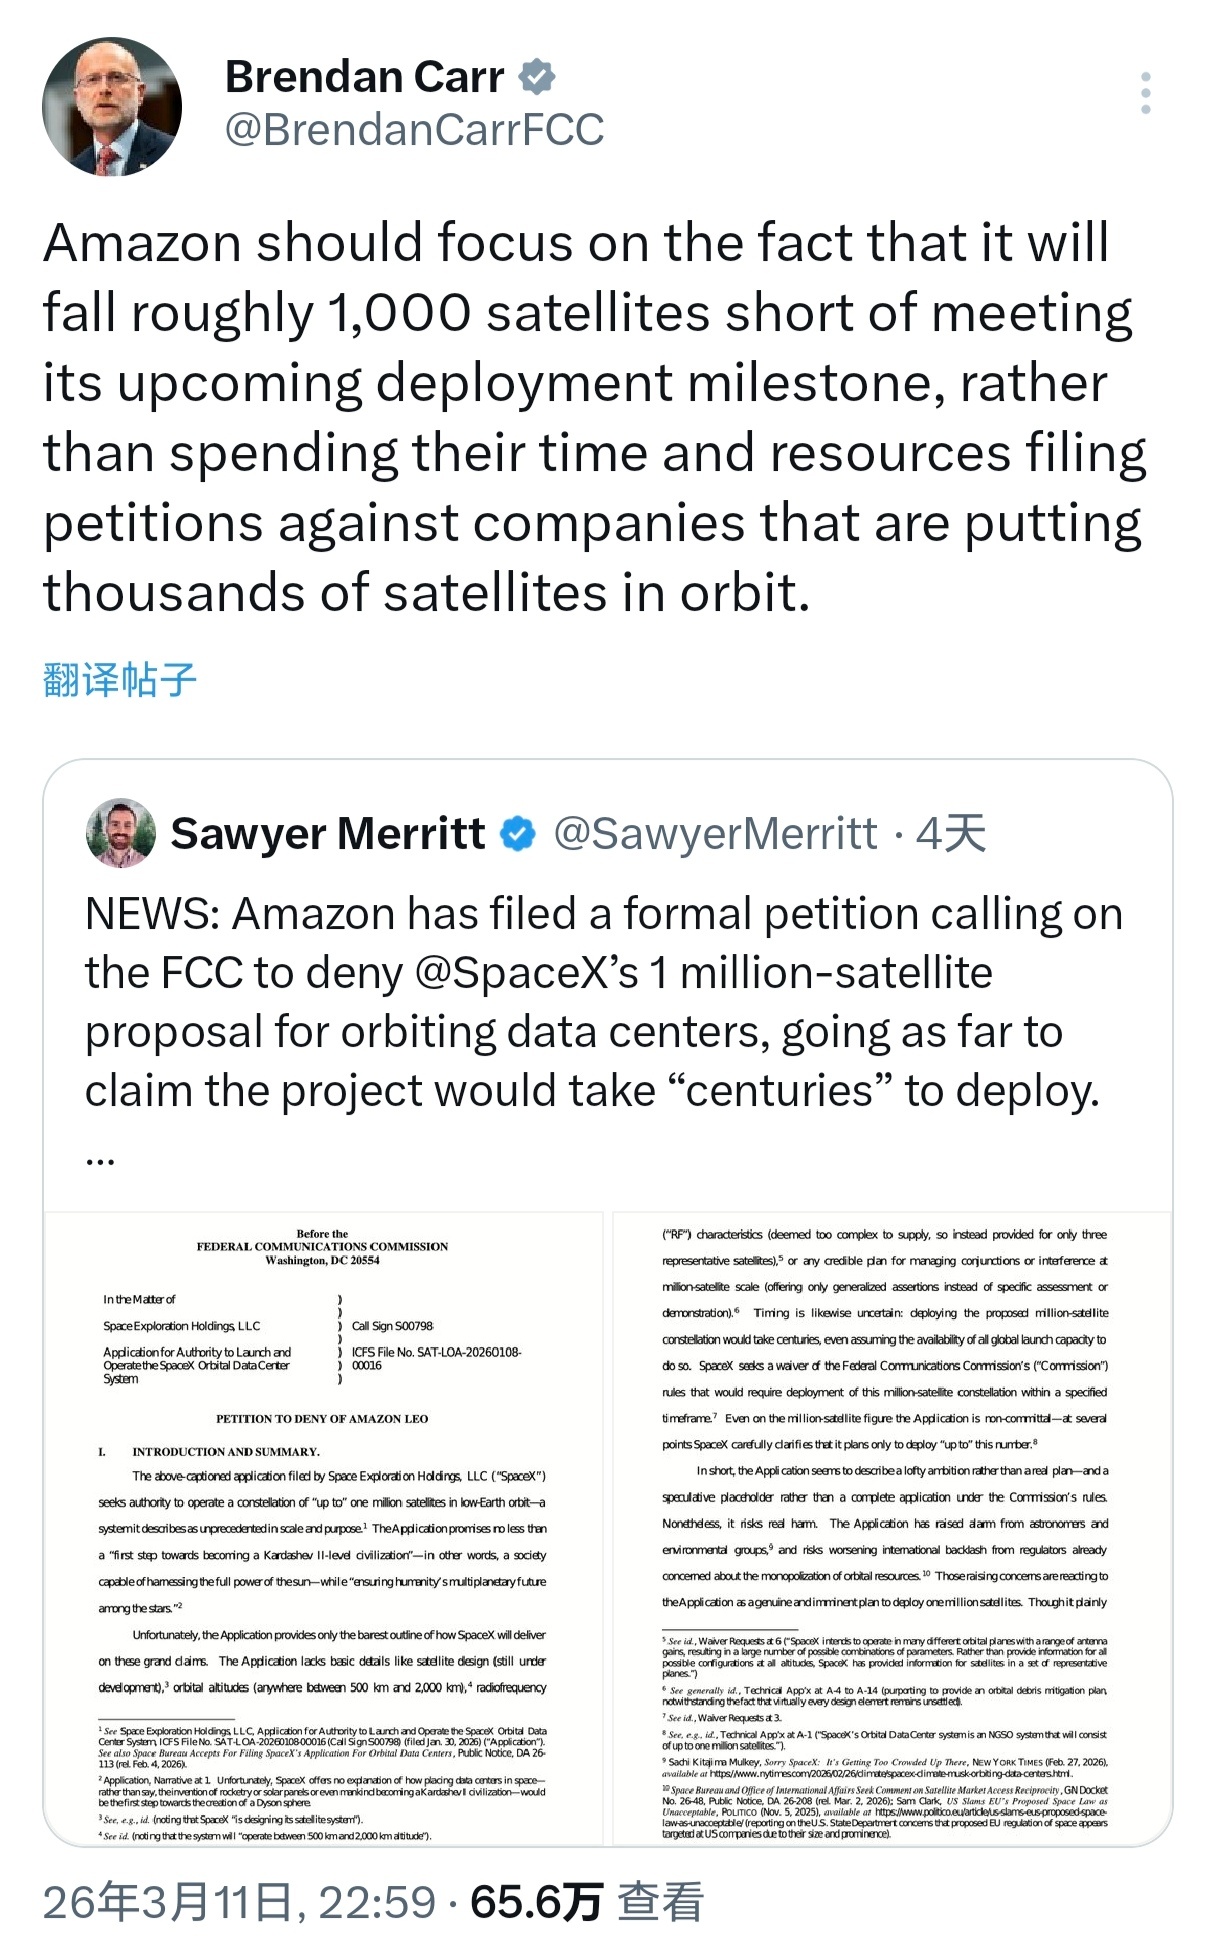Click the Brendan Carr display name
Screen dimensions: 1216x1949
(365, 77)
